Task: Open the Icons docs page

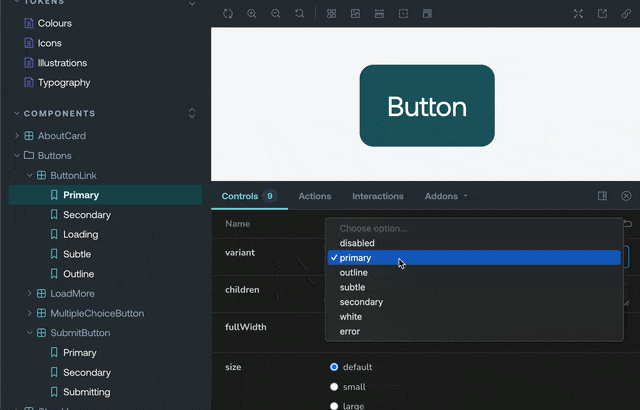Action: [49, 43]
